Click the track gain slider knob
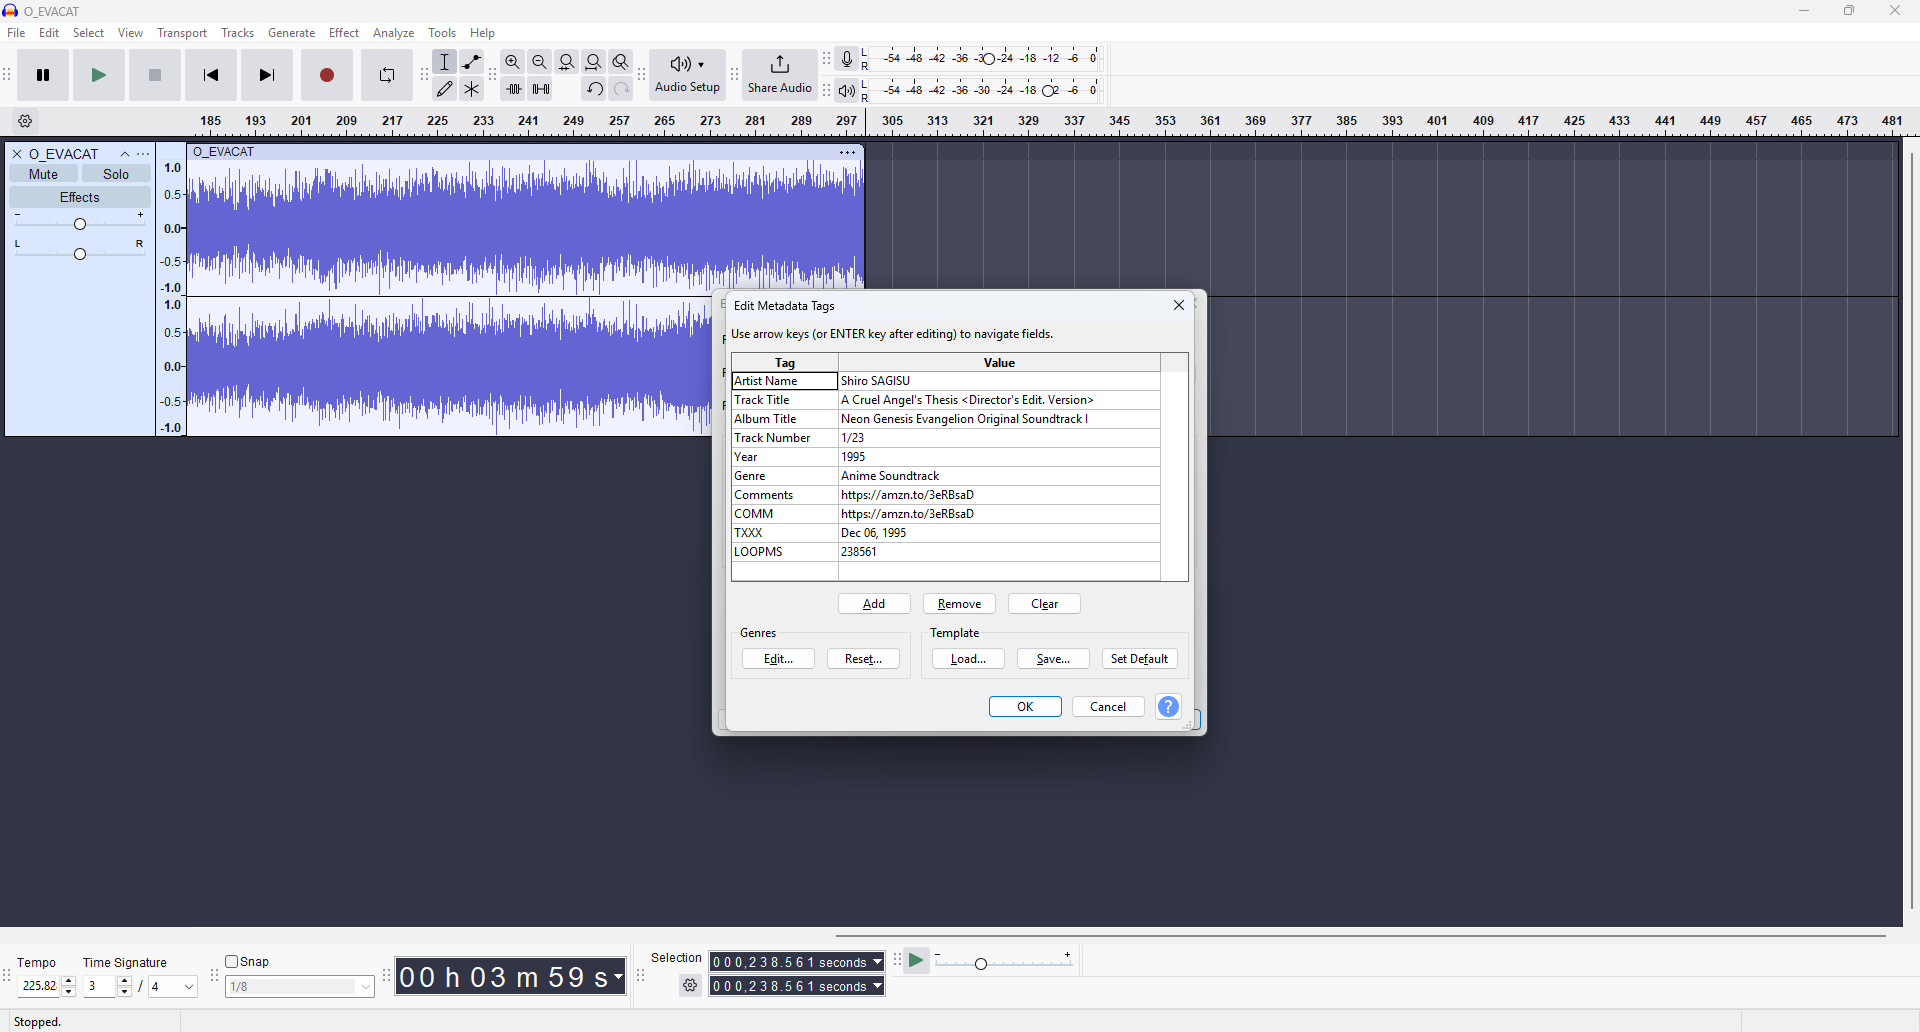 click(x=80, y=223)
